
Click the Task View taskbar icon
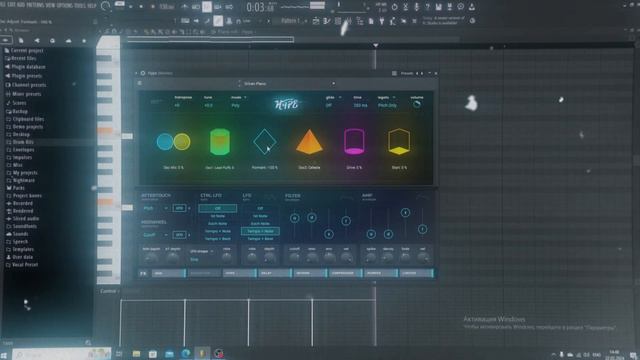(x=119, y=354)
